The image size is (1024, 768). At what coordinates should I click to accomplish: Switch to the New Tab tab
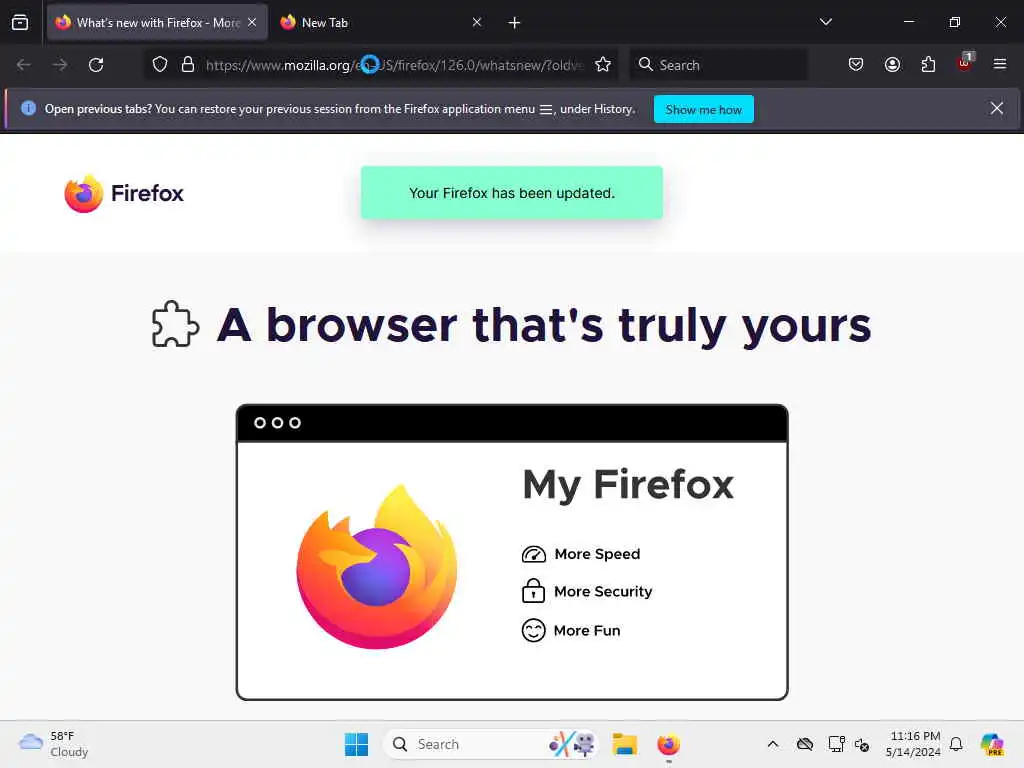(x=382, y=23)
